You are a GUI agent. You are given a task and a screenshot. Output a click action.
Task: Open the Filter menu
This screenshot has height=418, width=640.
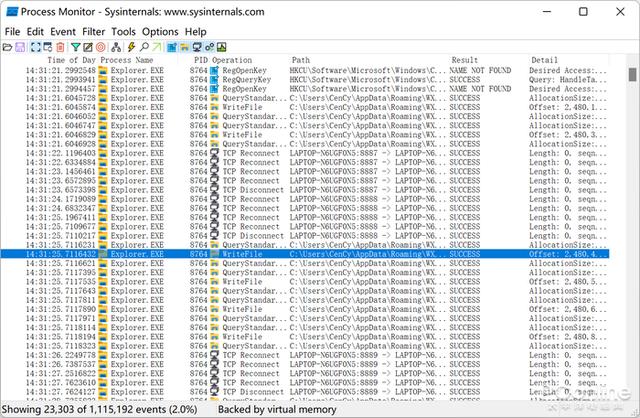(93, 32)
